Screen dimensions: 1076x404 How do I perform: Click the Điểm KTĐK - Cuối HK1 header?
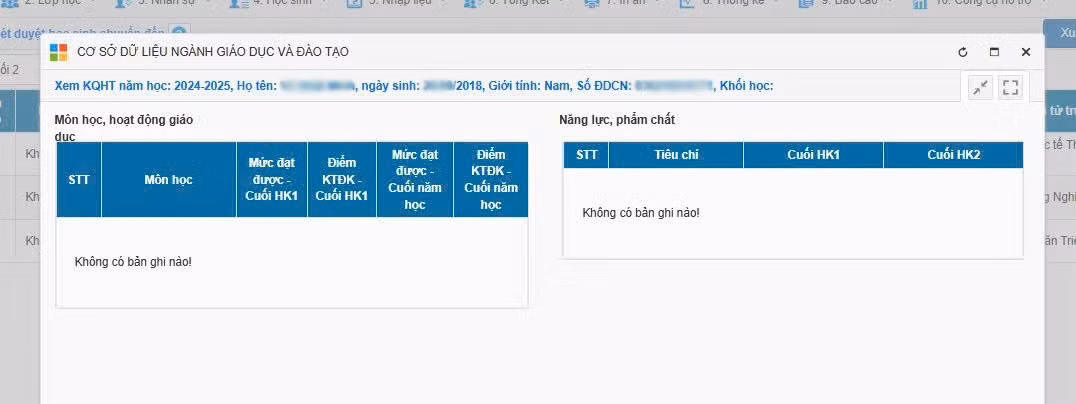pyautogui.click(x=342, y=180)
